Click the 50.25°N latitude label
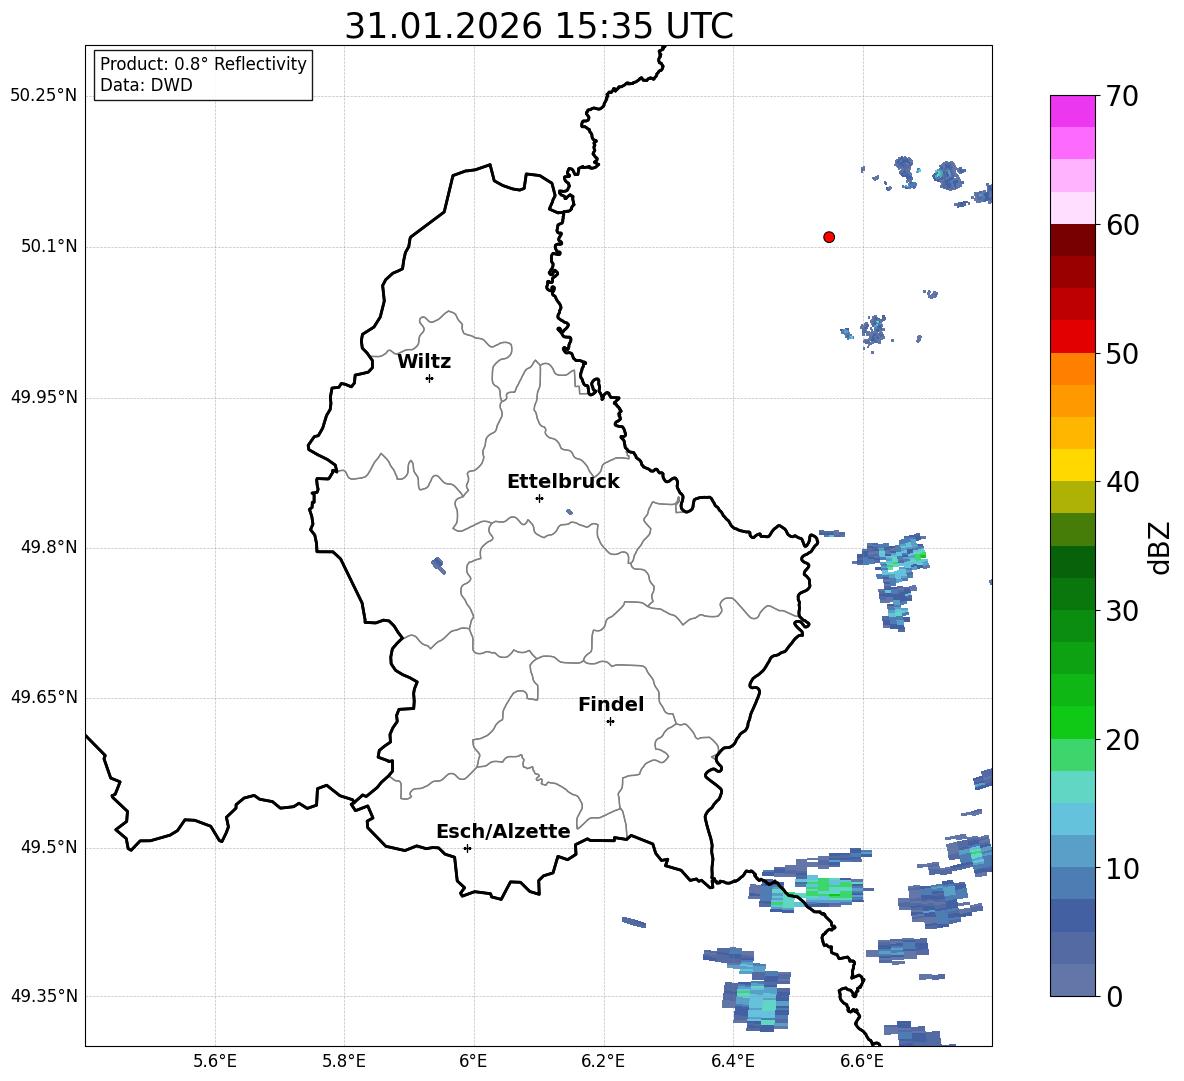 click(x=44, y=96)
